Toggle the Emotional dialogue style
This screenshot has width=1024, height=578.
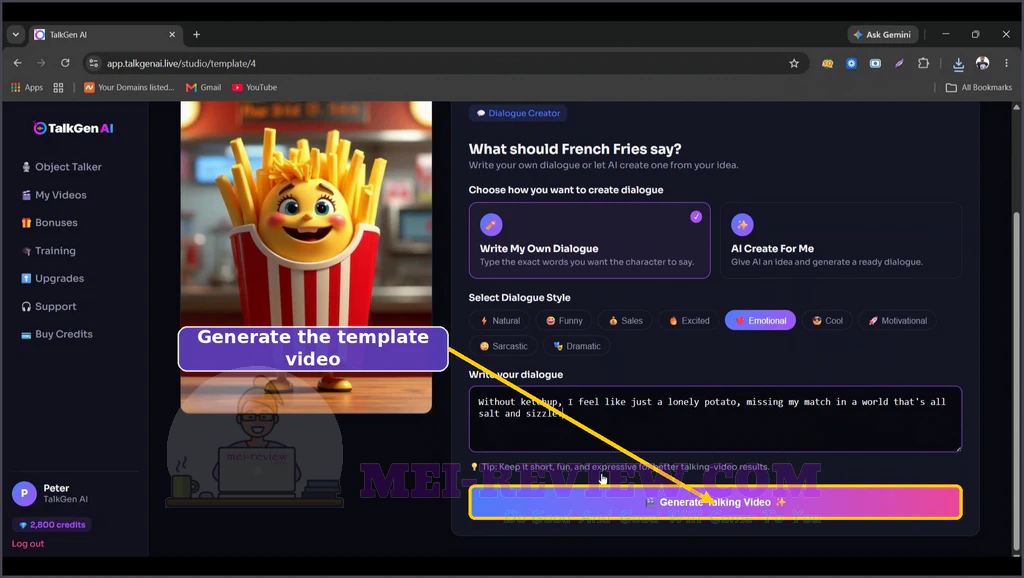click(x=760, y=321)
